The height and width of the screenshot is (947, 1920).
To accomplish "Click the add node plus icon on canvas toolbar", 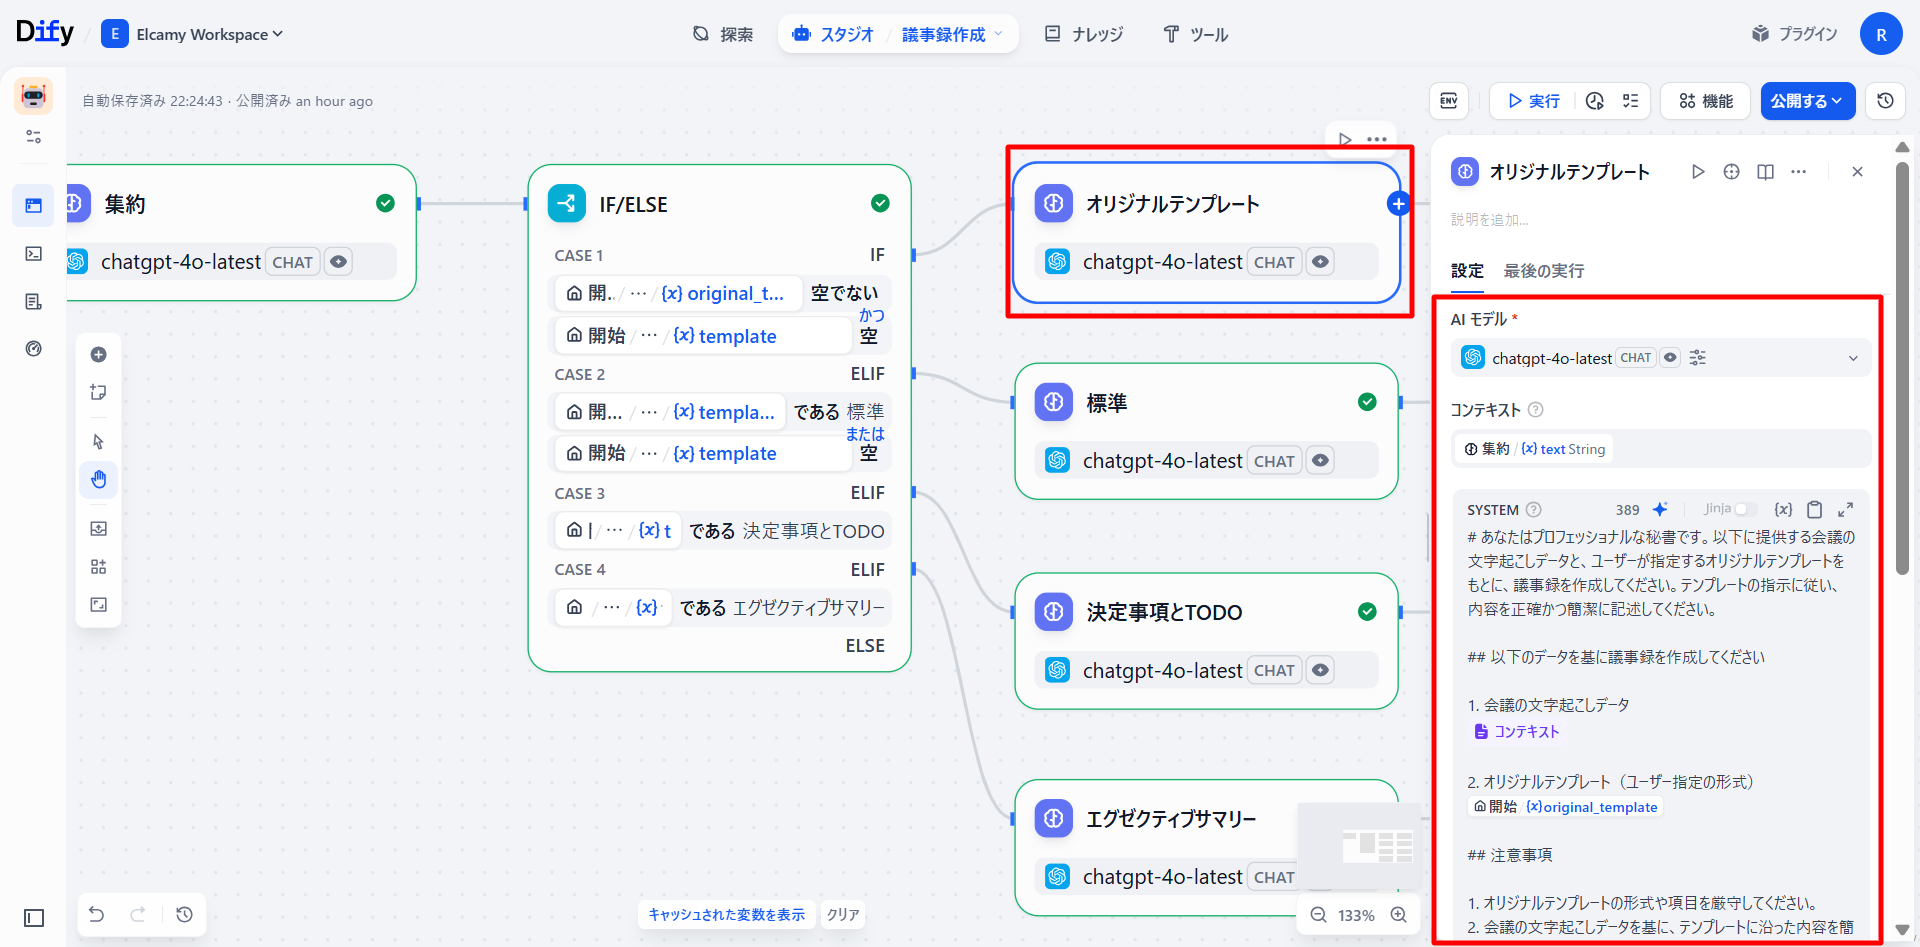I will pyautogui.click(x=97, y=353).
